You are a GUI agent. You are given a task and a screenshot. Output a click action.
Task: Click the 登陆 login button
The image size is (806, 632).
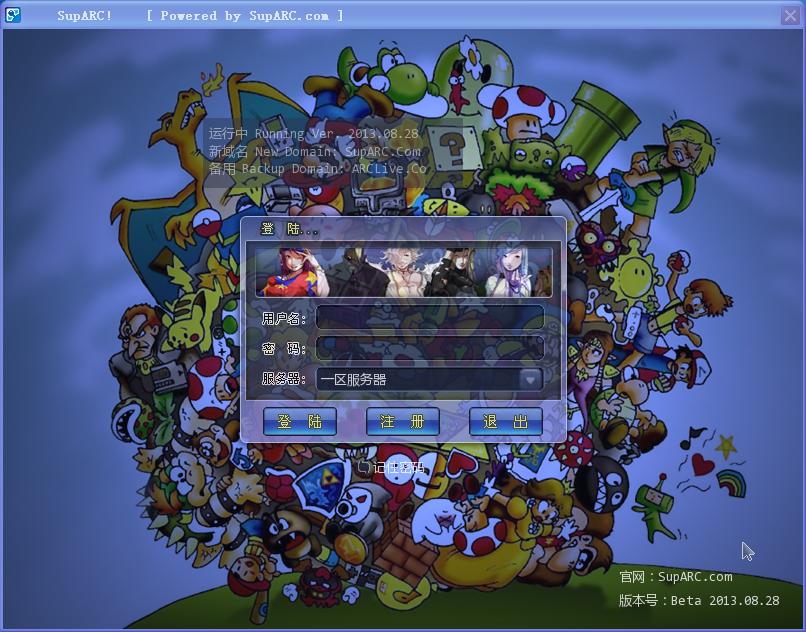(300, 422)
